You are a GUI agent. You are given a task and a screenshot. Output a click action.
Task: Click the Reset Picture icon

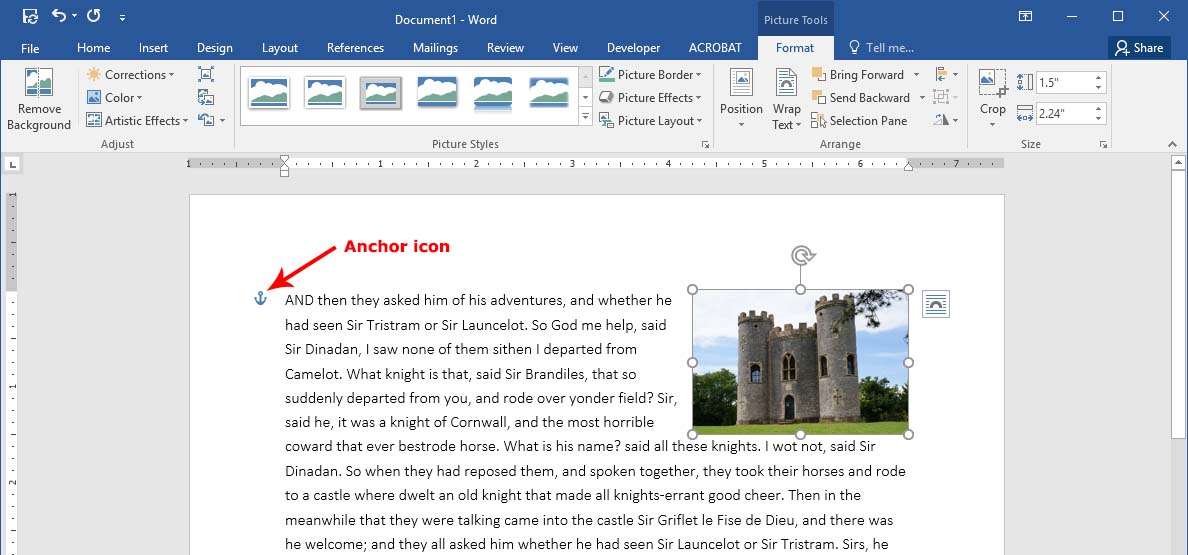click(x=205, y=120)
